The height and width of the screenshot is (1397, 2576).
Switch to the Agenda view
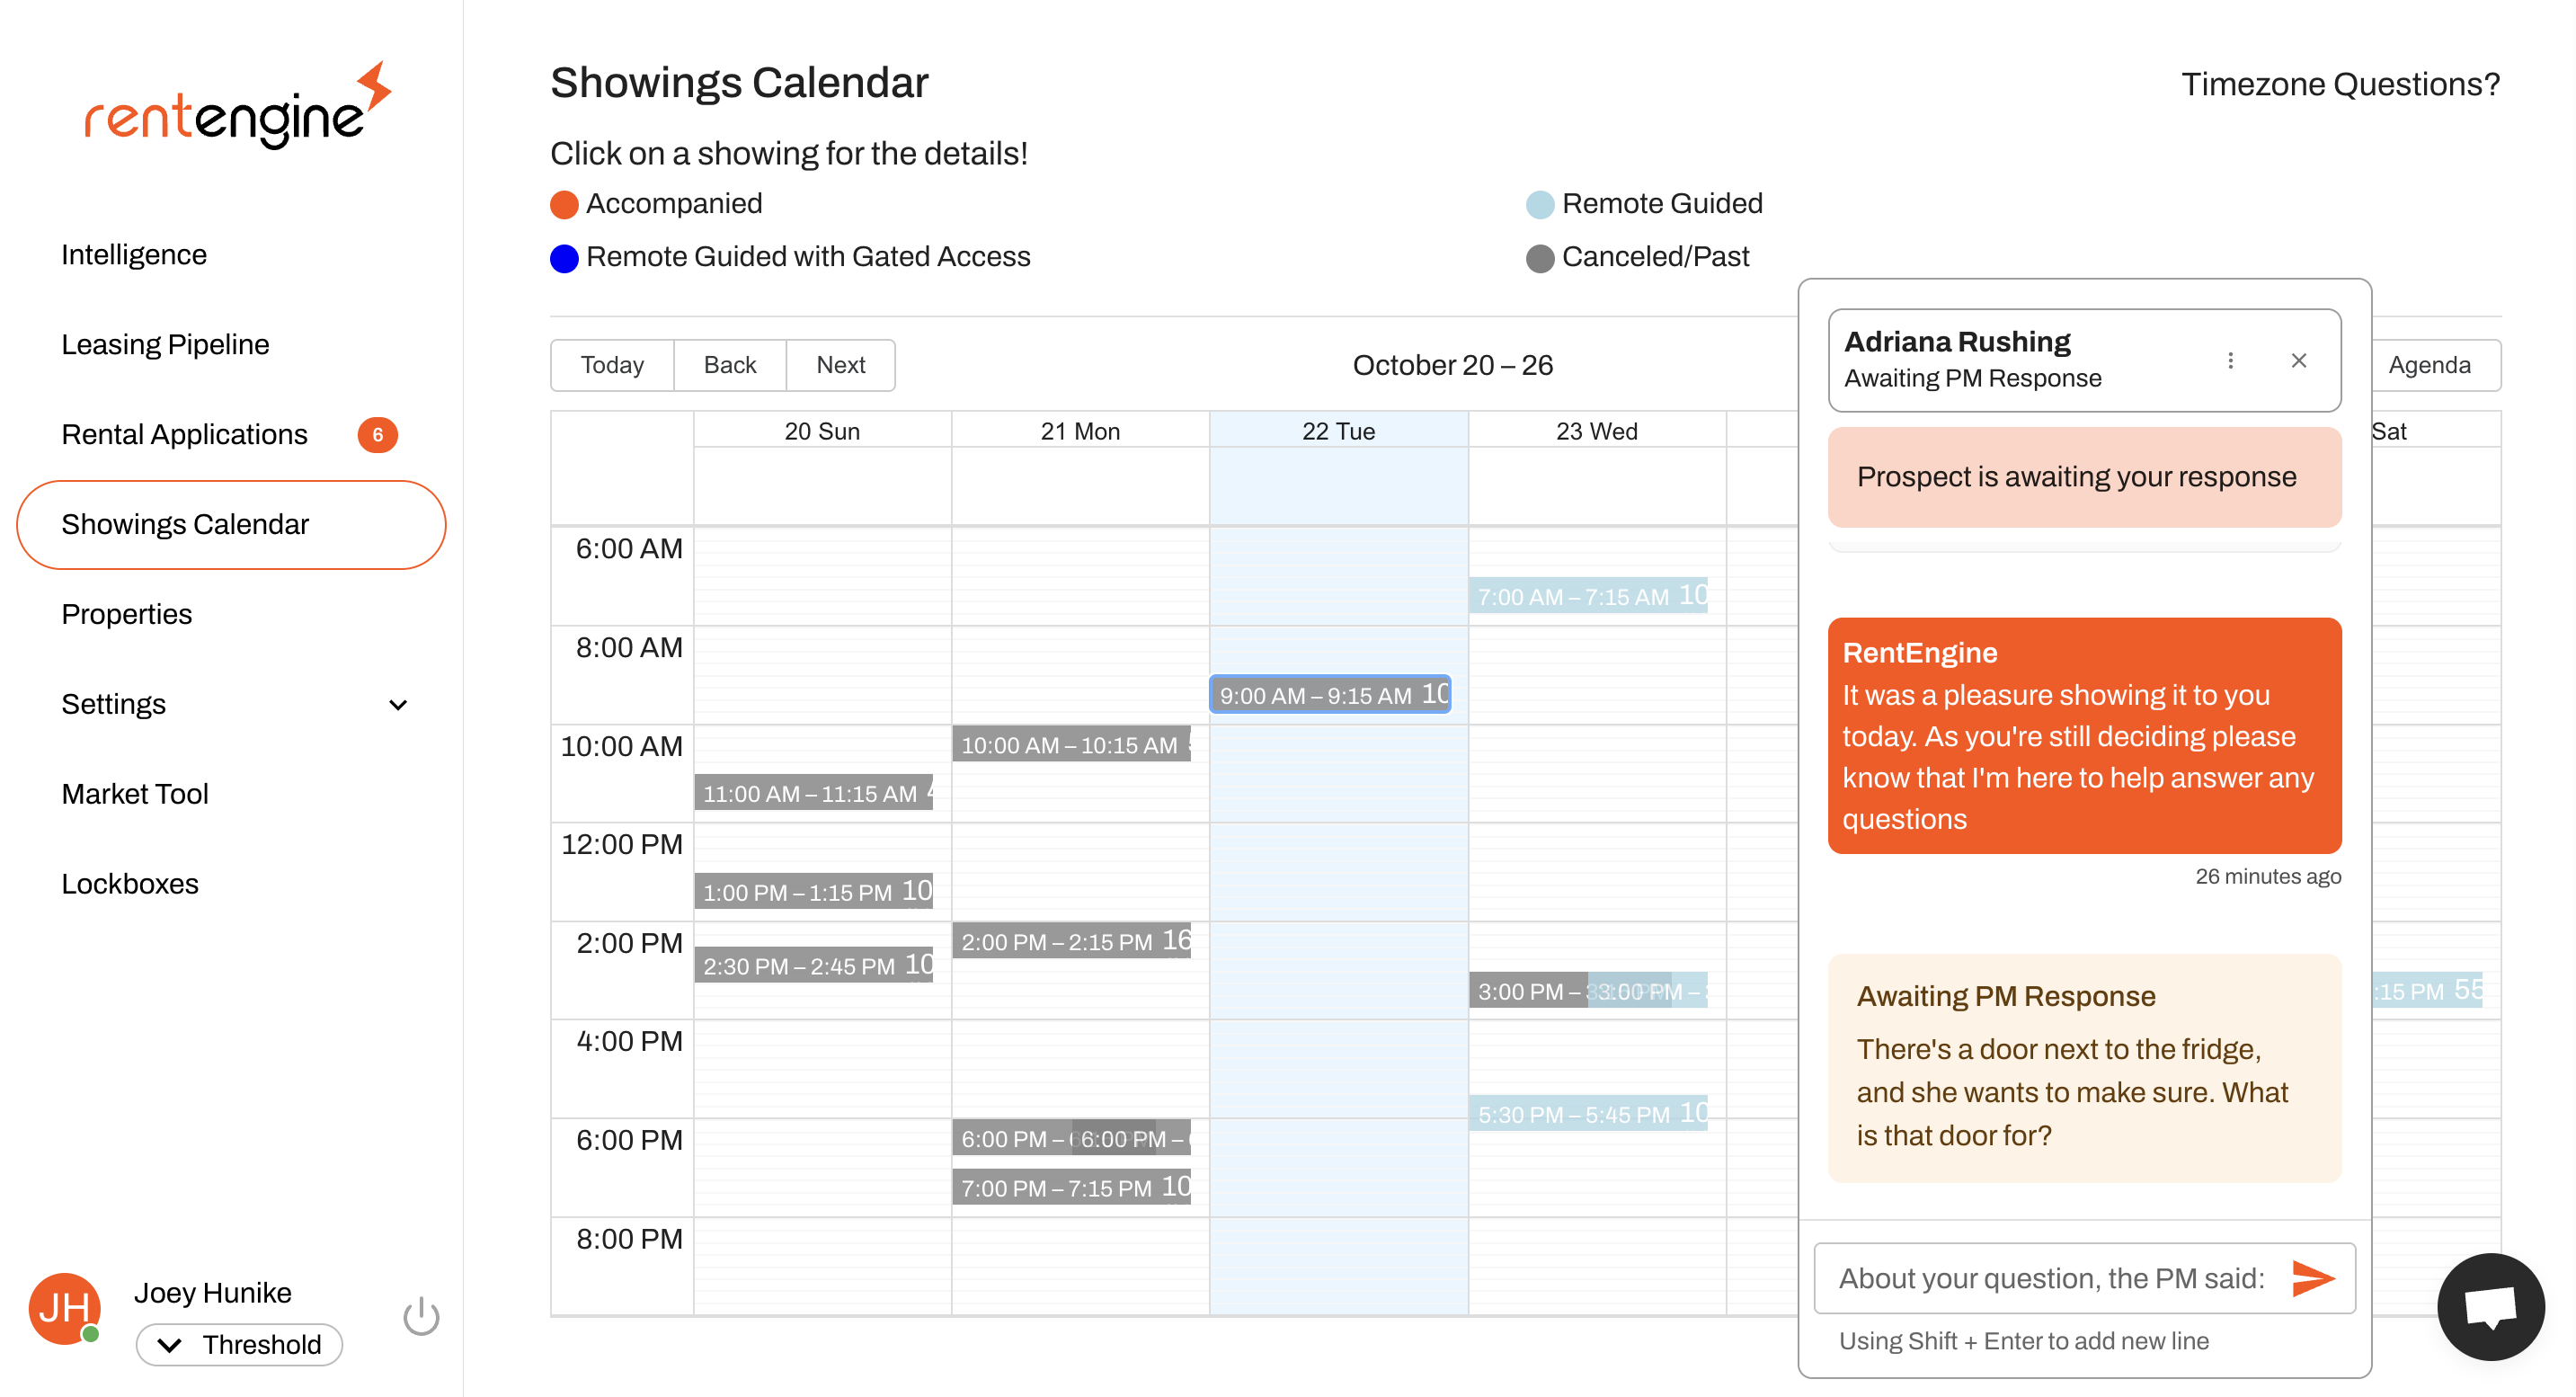(x=2434, y=364)
